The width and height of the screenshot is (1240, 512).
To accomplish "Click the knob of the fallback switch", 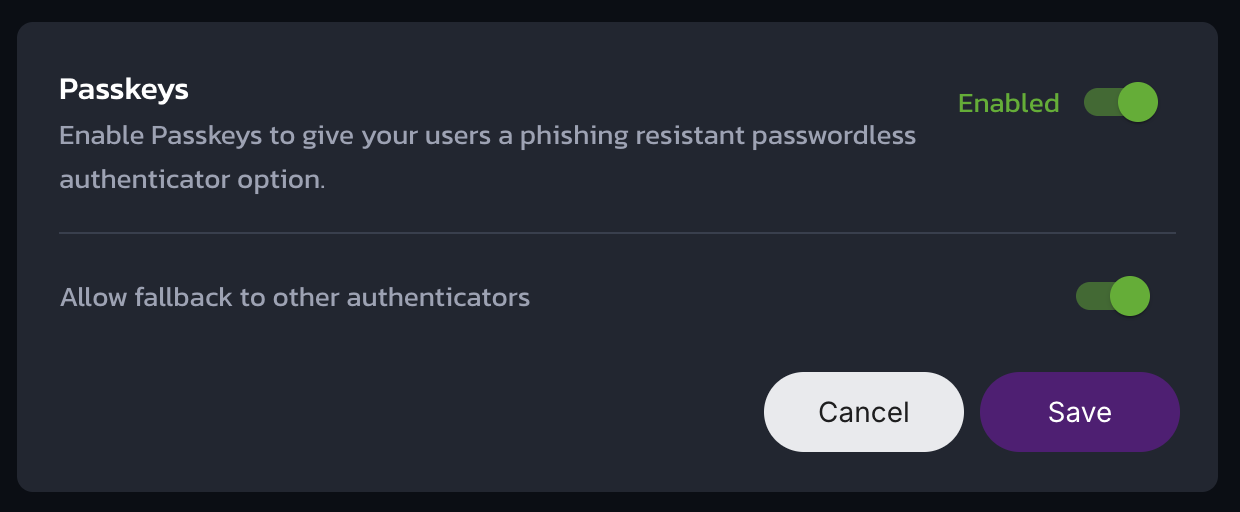I will [x=1130, y=297].
